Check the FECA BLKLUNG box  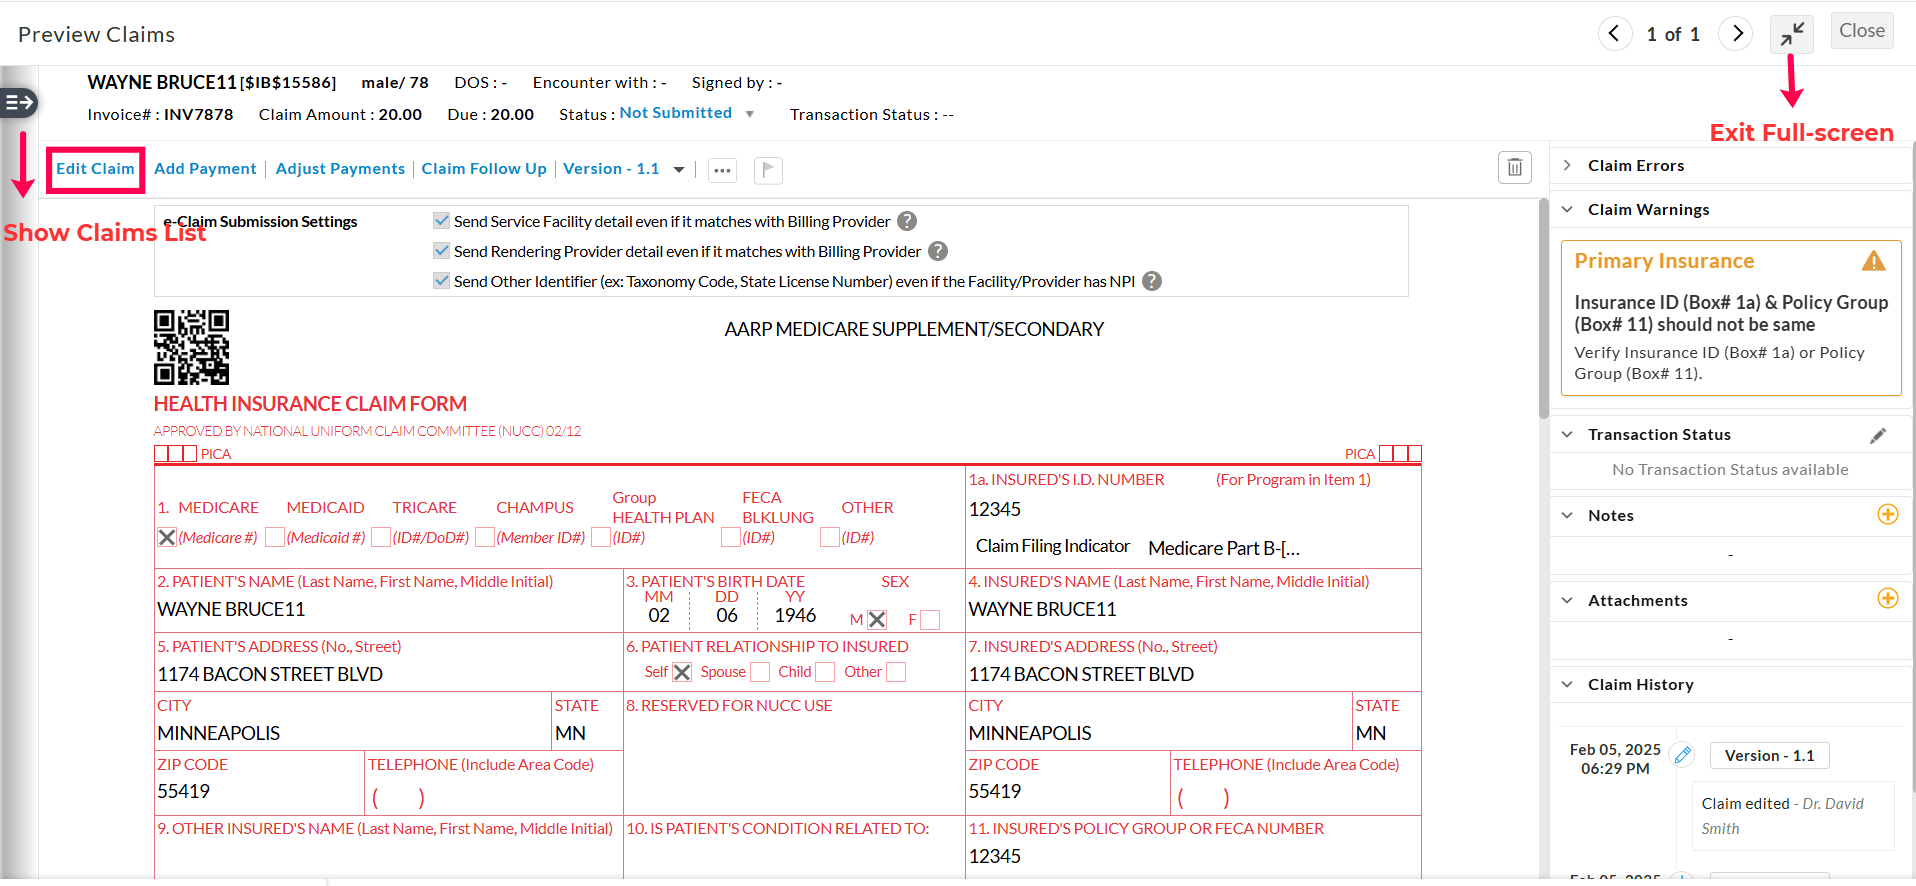tap(731, 537)
